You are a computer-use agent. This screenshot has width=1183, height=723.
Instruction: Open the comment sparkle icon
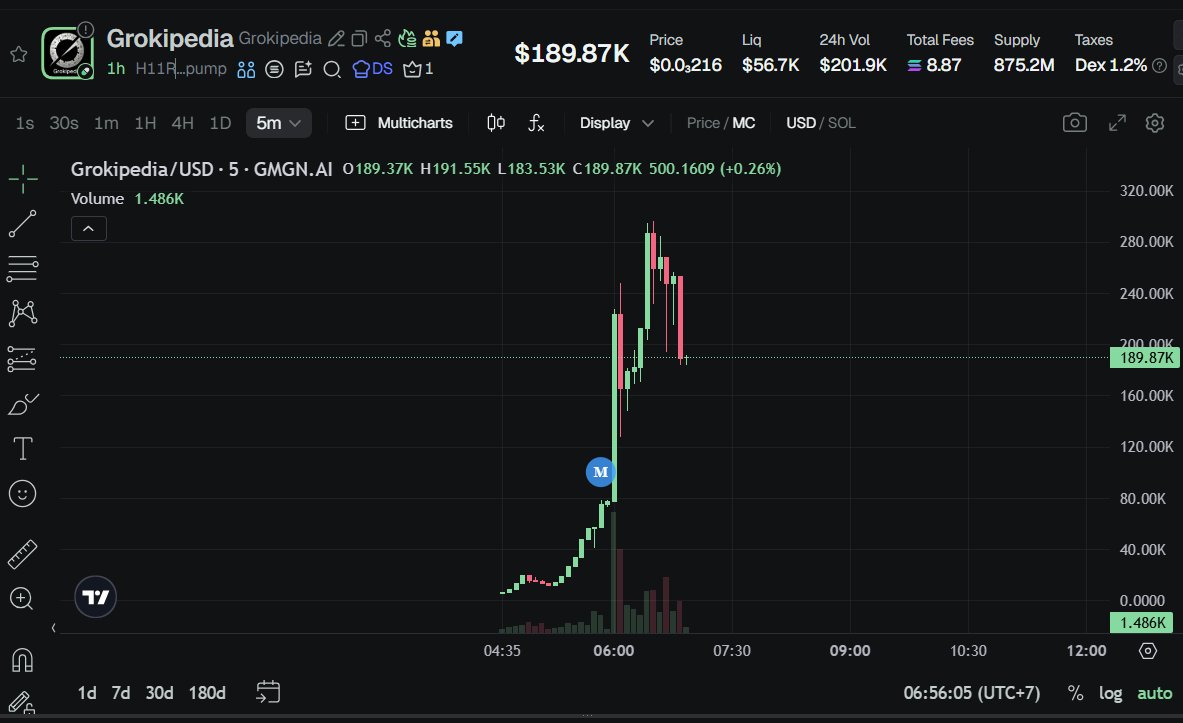(303, 69)
